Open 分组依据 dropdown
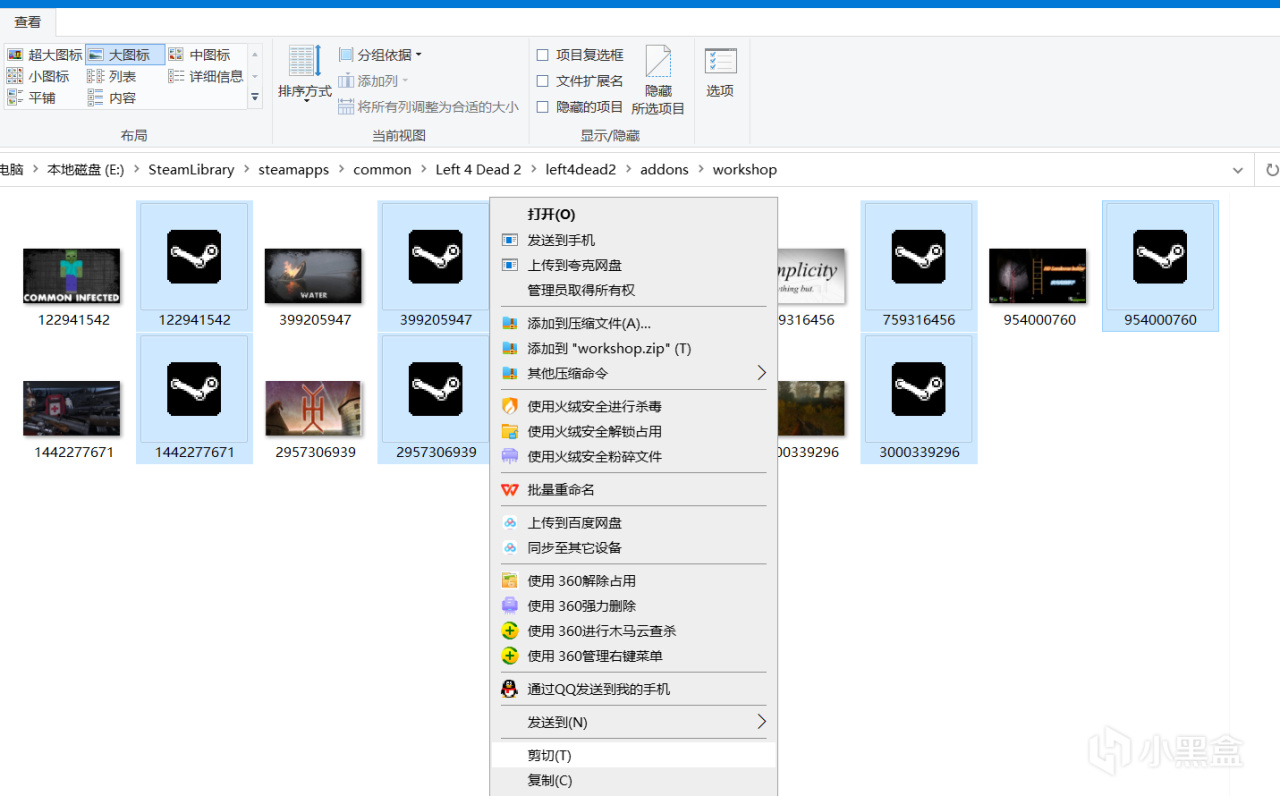 click(x=381, y=55)
